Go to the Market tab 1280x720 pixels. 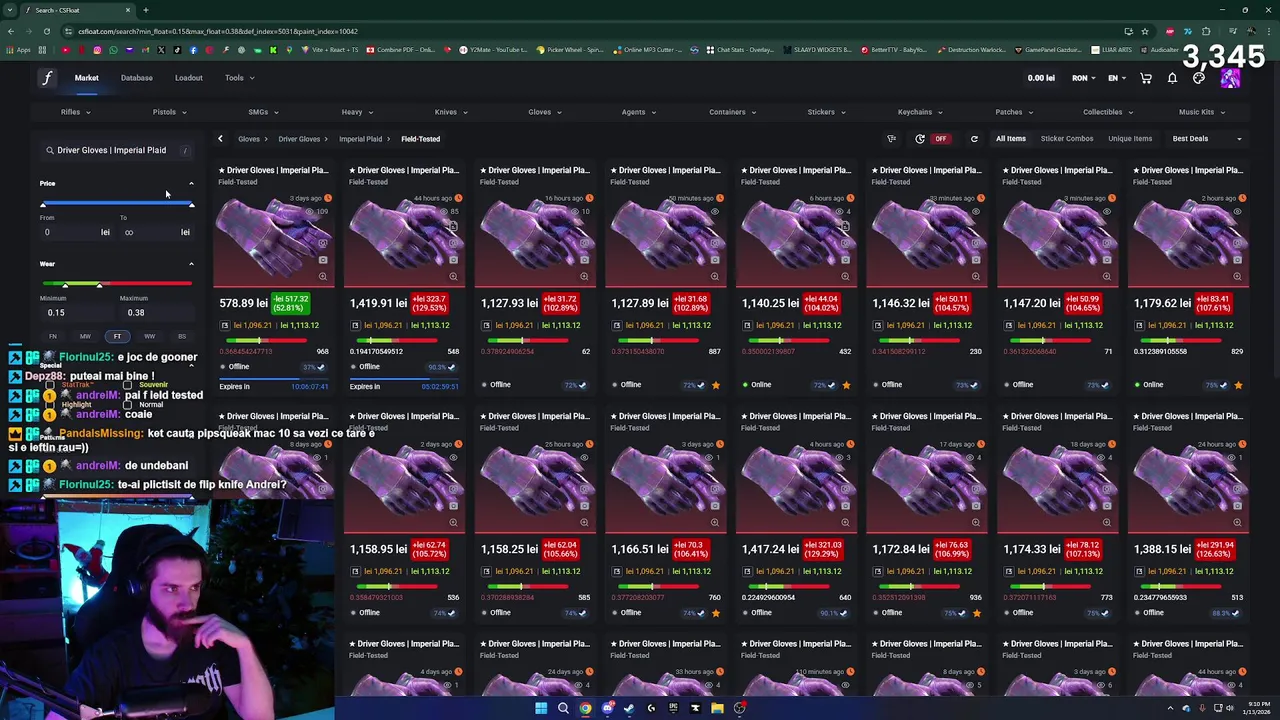click(x=86, y=78)
